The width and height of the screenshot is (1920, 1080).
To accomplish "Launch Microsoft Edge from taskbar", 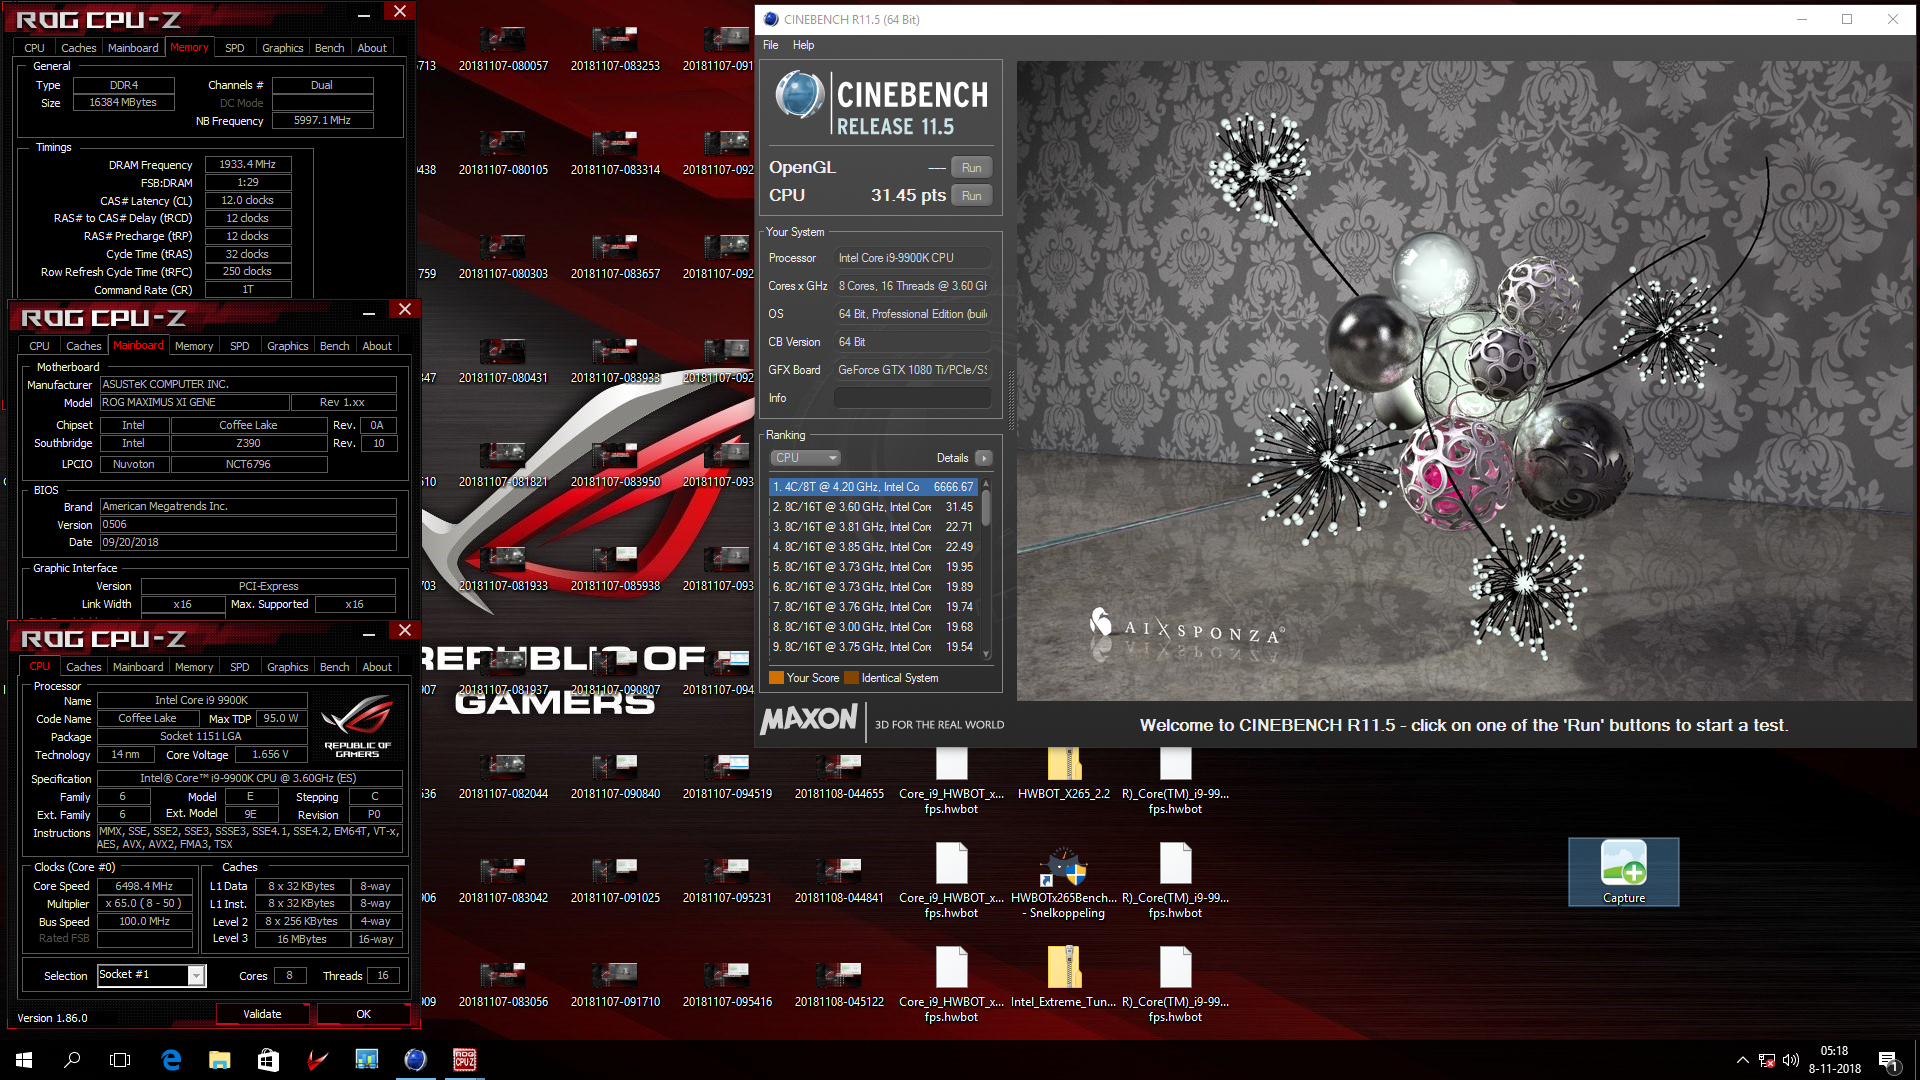I will tap(171, 1060).
